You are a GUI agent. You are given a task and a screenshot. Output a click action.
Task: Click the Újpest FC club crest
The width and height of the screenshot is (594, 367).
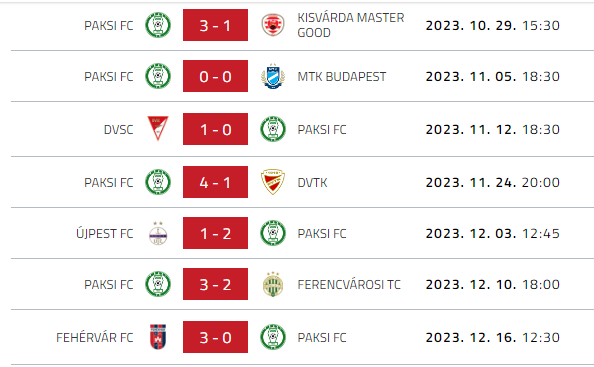158,233
